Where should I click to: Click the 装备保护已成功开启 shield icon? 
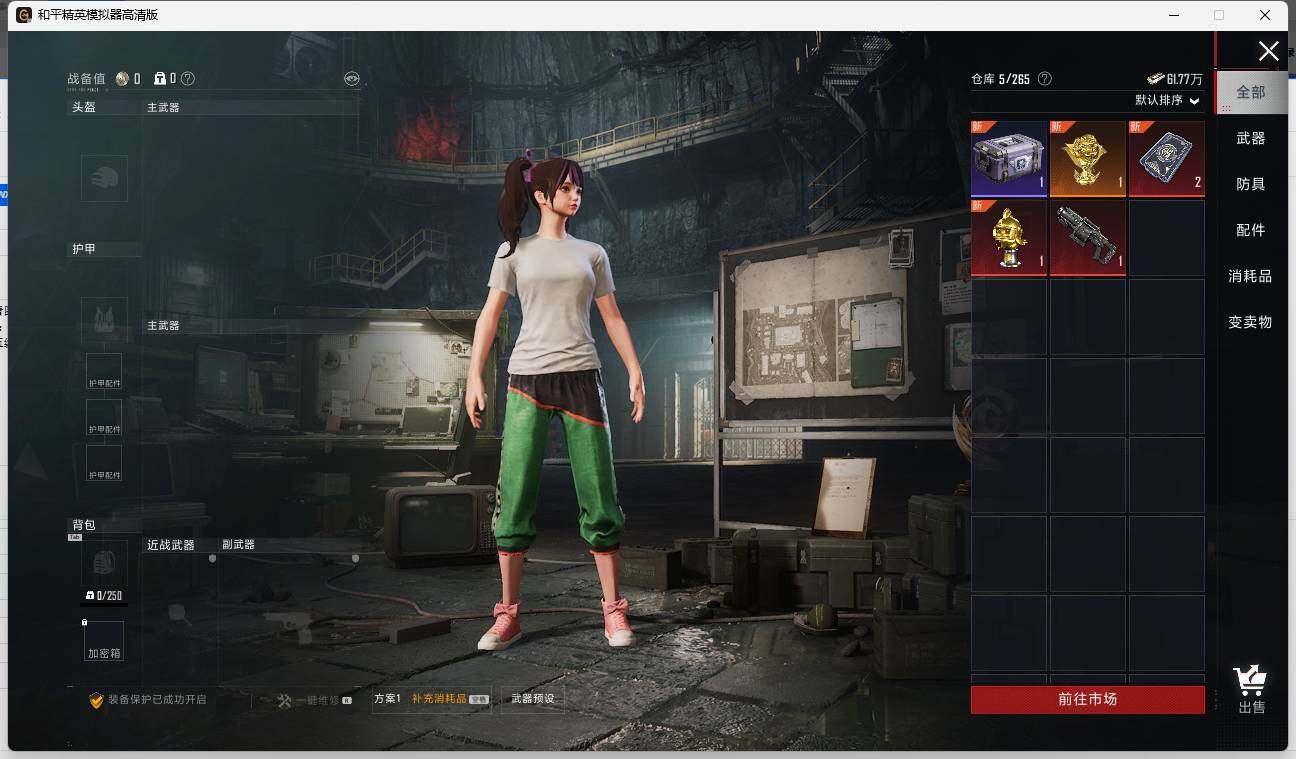pyautogui.click(x=97, y=700)
